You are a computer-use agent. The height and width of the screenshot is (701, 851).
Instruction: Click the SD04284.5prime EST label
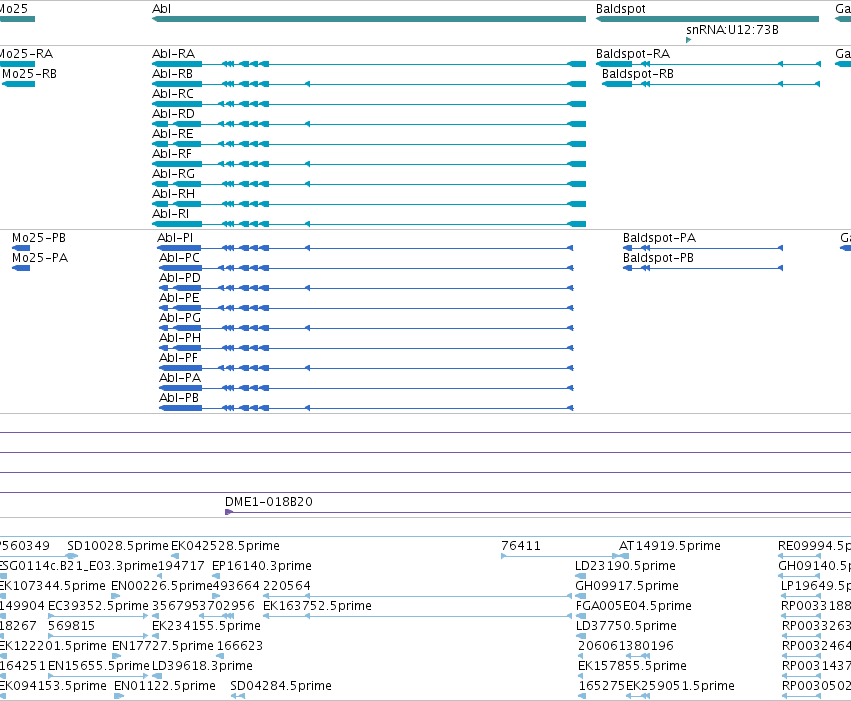click(281, 686)
